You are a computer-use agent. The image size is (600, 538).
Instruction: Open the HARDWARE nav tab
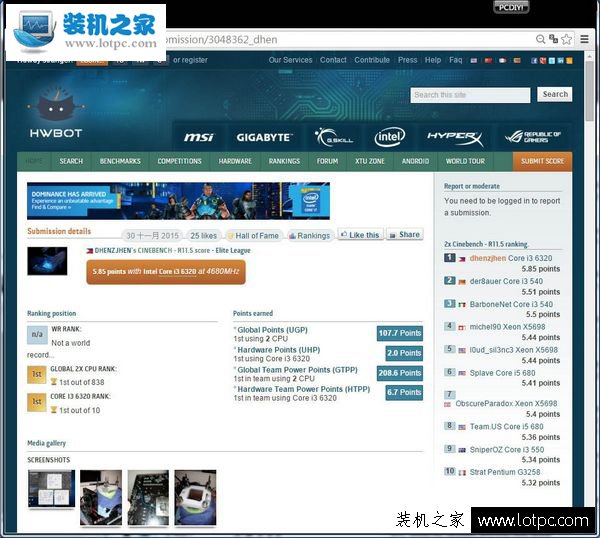tap(235, 161)
